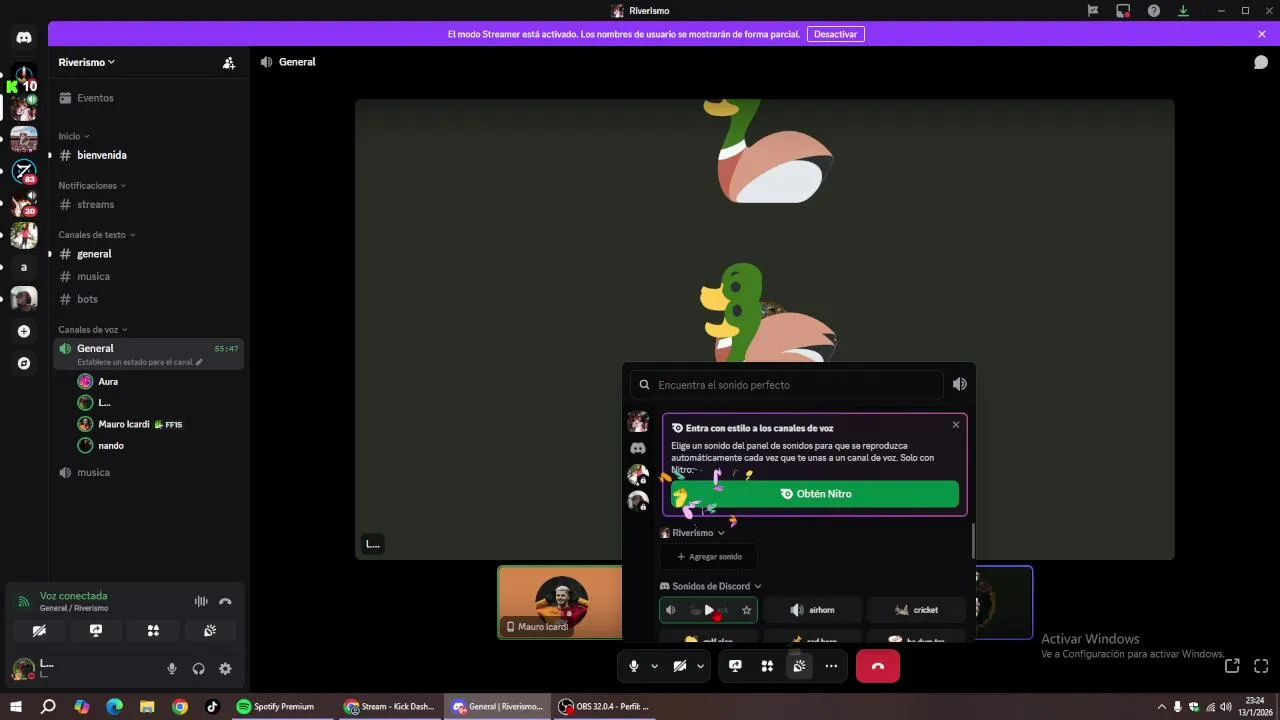Select Mauro Icardi video tile

[x=560, y=602]
